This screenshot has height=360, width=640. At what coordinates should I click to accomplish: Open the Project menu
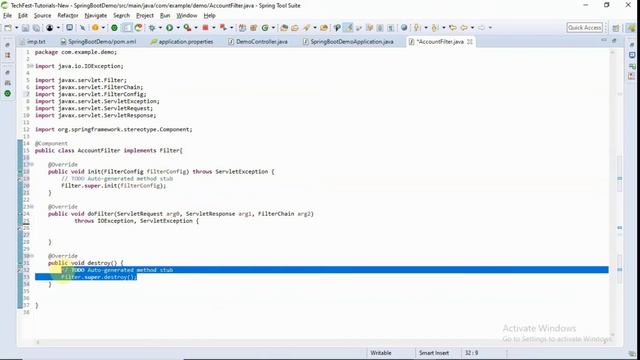[x=145, y=16]
